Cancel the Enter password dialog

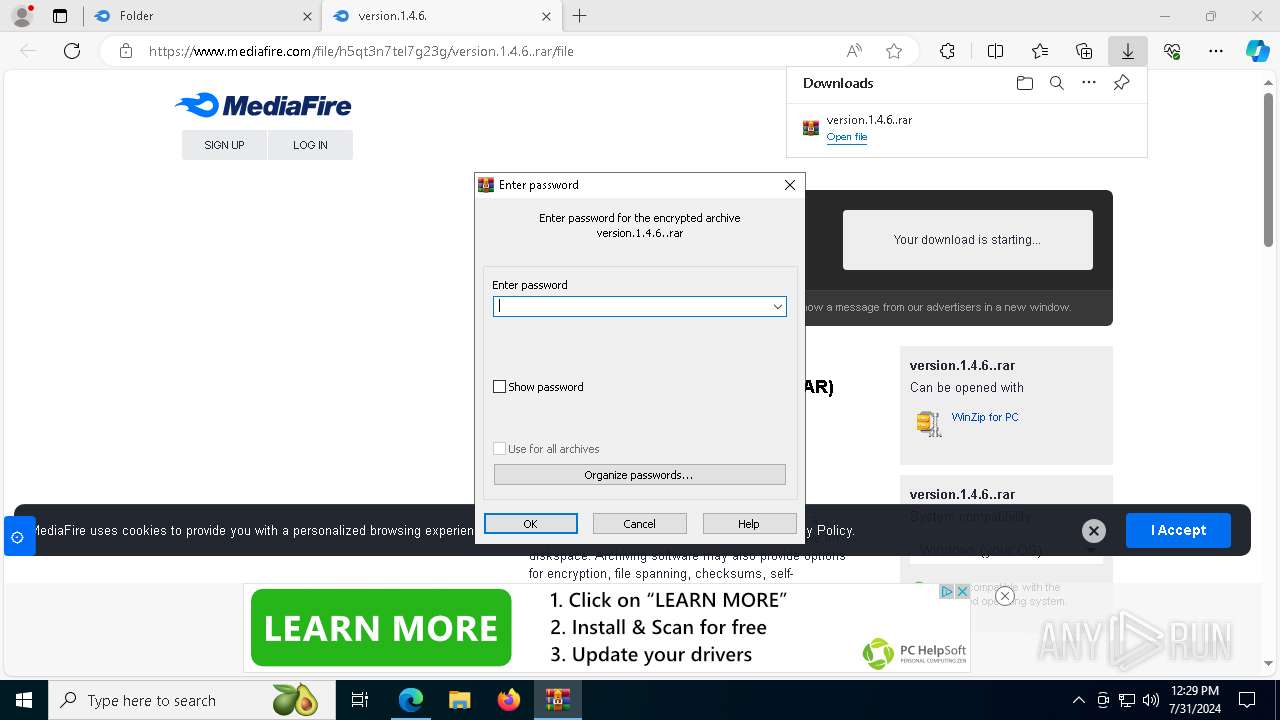pos(640,524)
